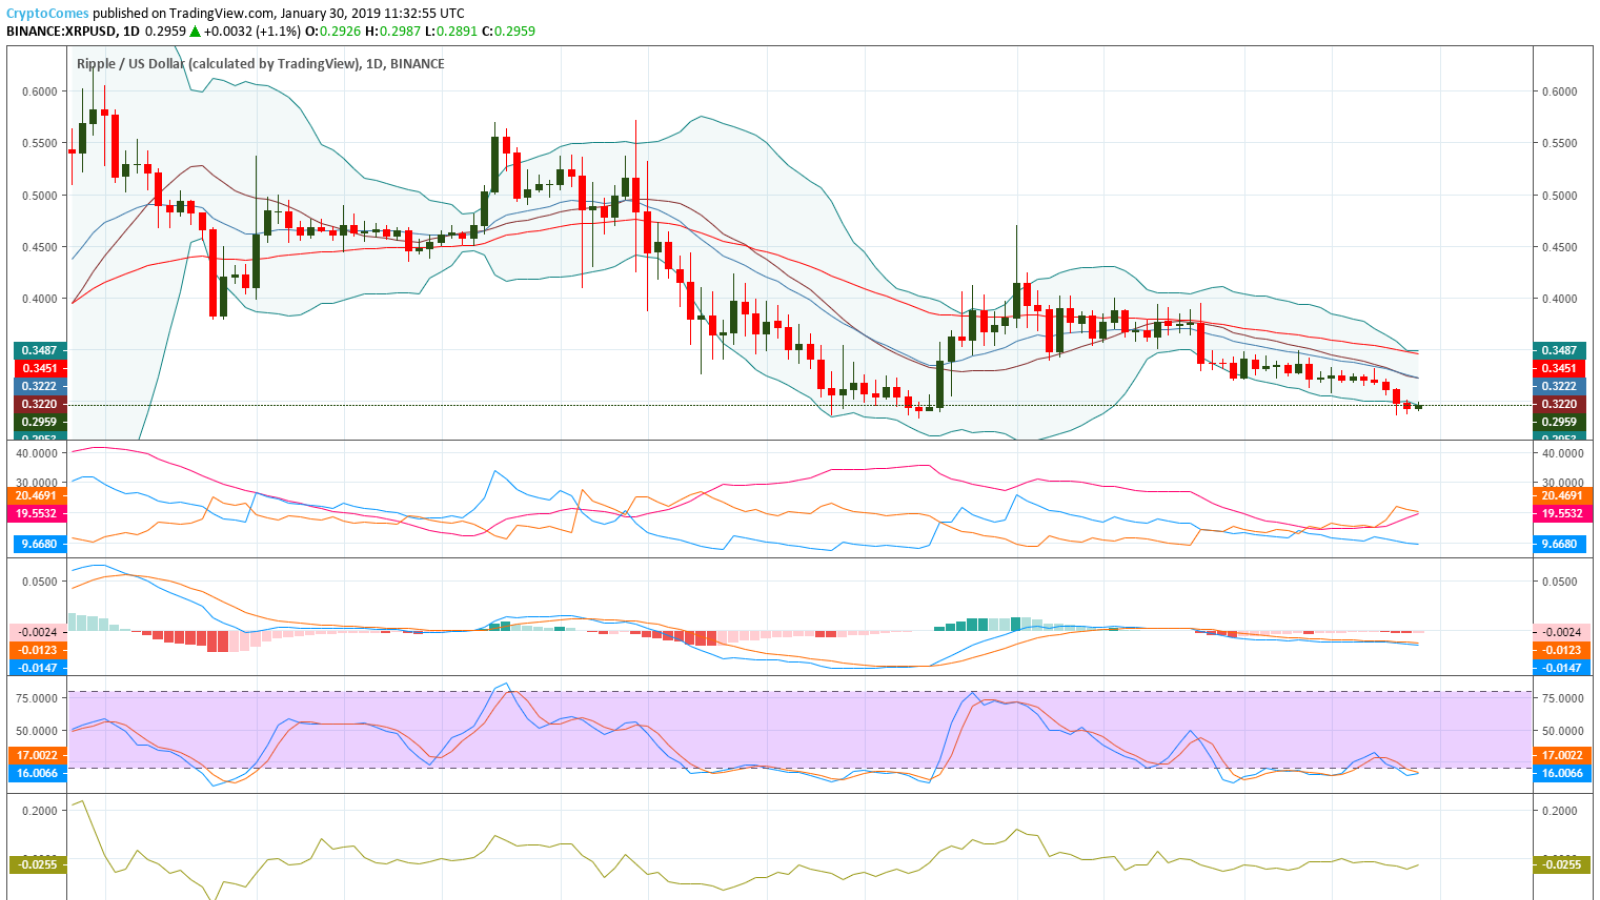Click 0.5500 tick on right price axis
This screenshot has width=1600, height=900.
tap(1560, 143)
